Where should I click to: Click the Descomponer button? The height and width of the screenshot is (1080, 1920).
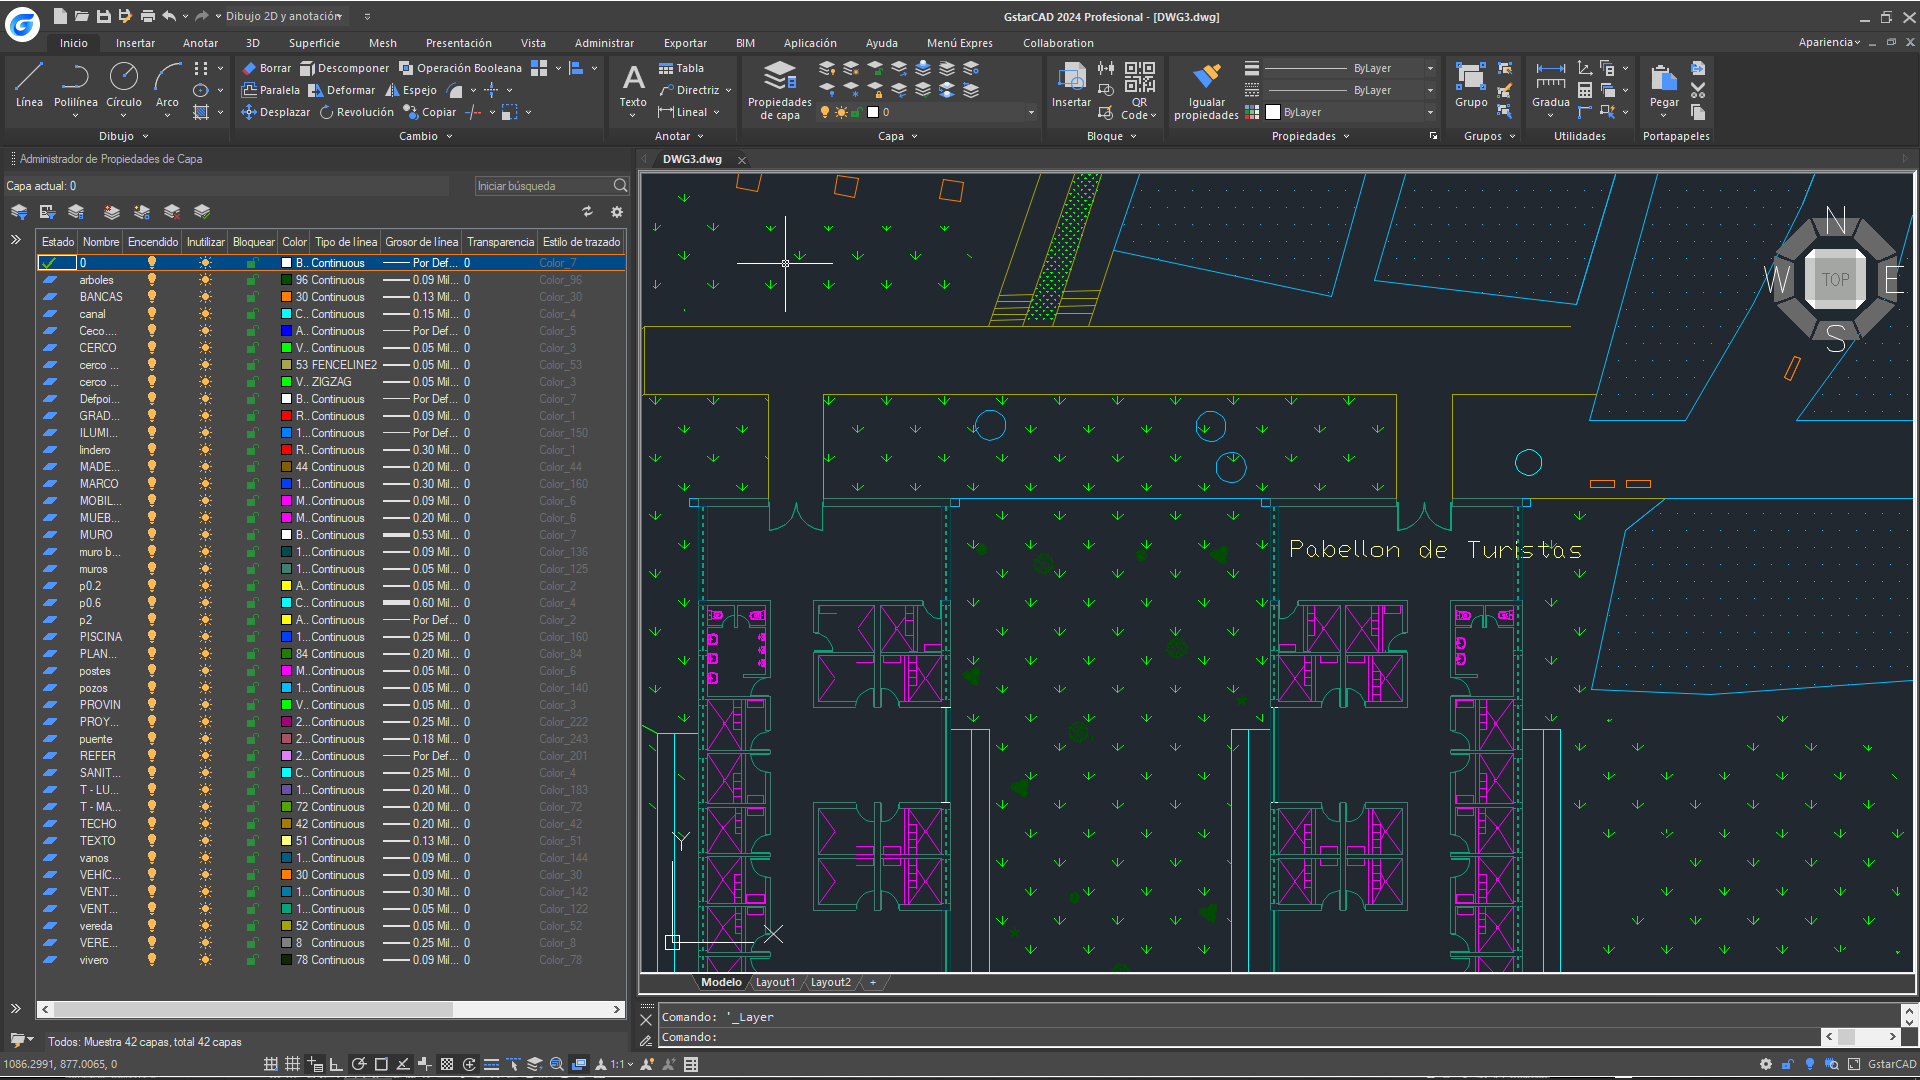coord(344,68)
